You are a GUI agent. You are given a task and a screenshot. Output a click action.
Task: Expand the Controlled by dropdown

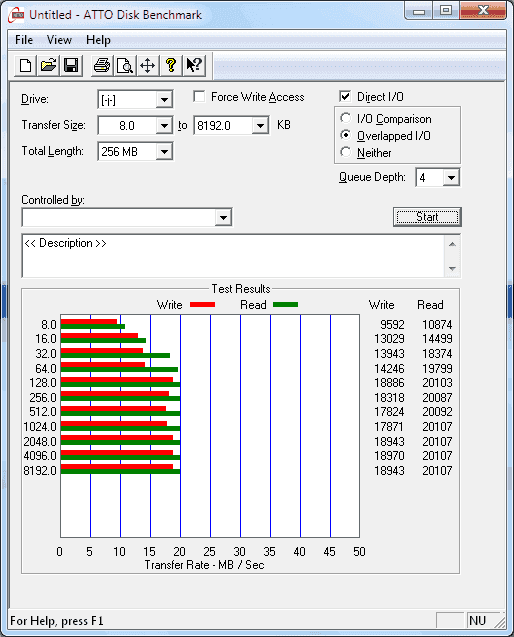pos(223,217)
